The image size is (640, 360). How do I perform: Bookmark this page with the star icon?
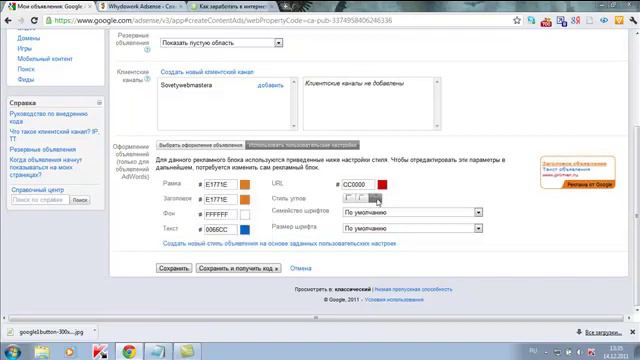[x=517, y=20]
